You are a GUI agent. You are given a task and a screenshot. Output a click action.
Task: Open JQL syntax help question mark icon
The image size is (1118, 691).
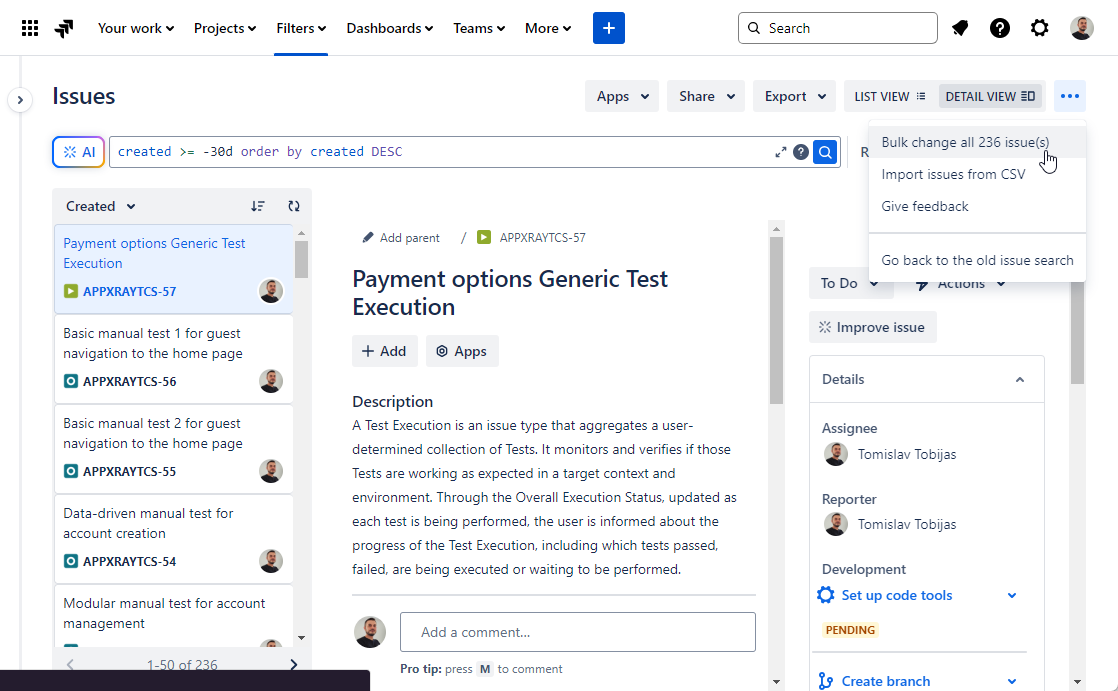(801, 151)
